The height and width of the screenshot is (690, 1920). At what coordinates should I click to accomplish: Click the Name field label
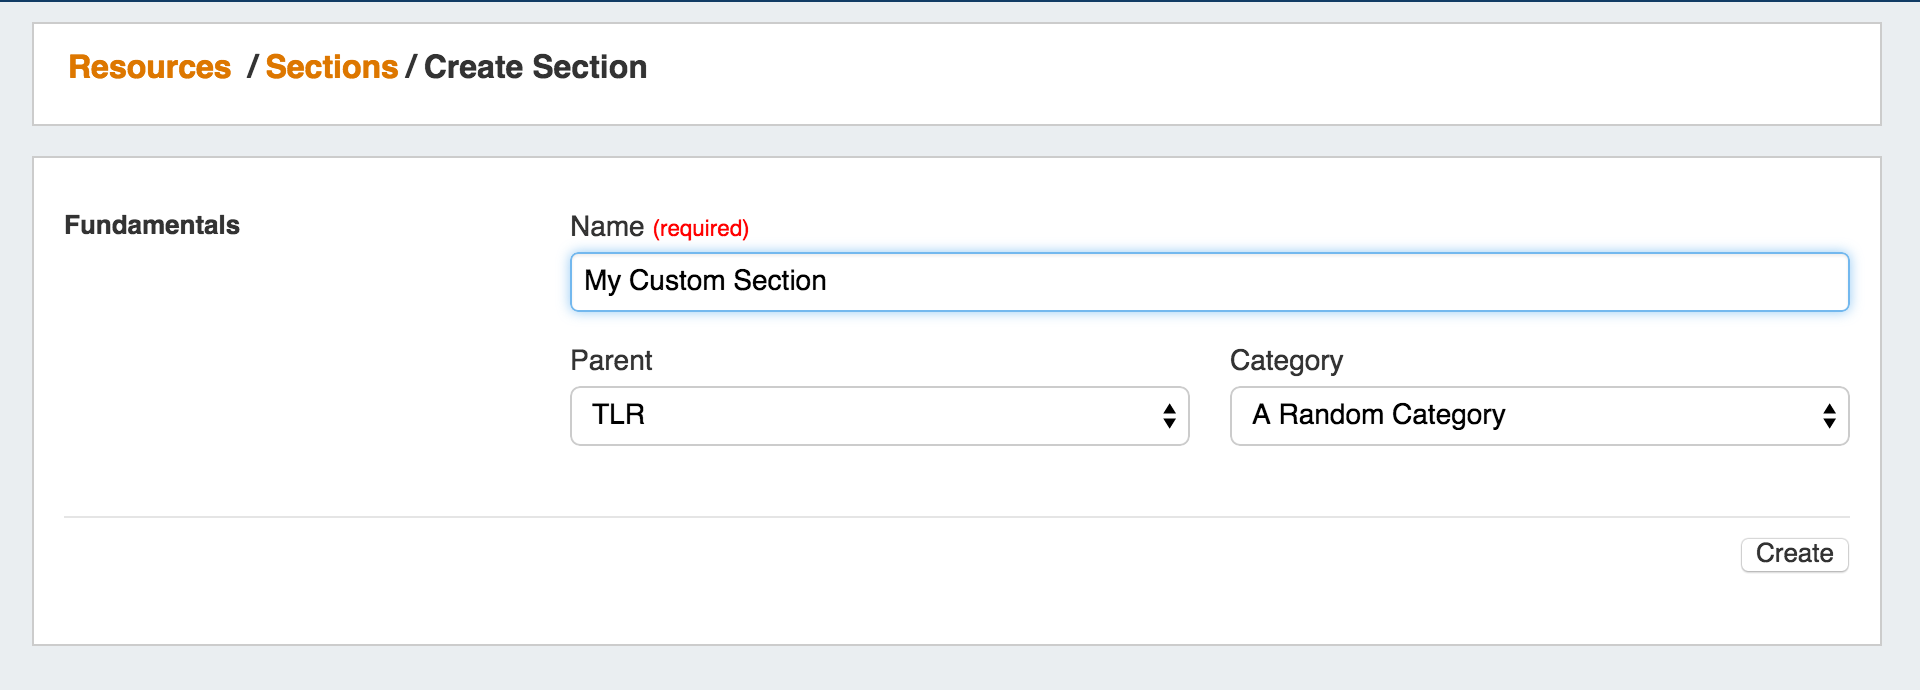tap(606, 227)
